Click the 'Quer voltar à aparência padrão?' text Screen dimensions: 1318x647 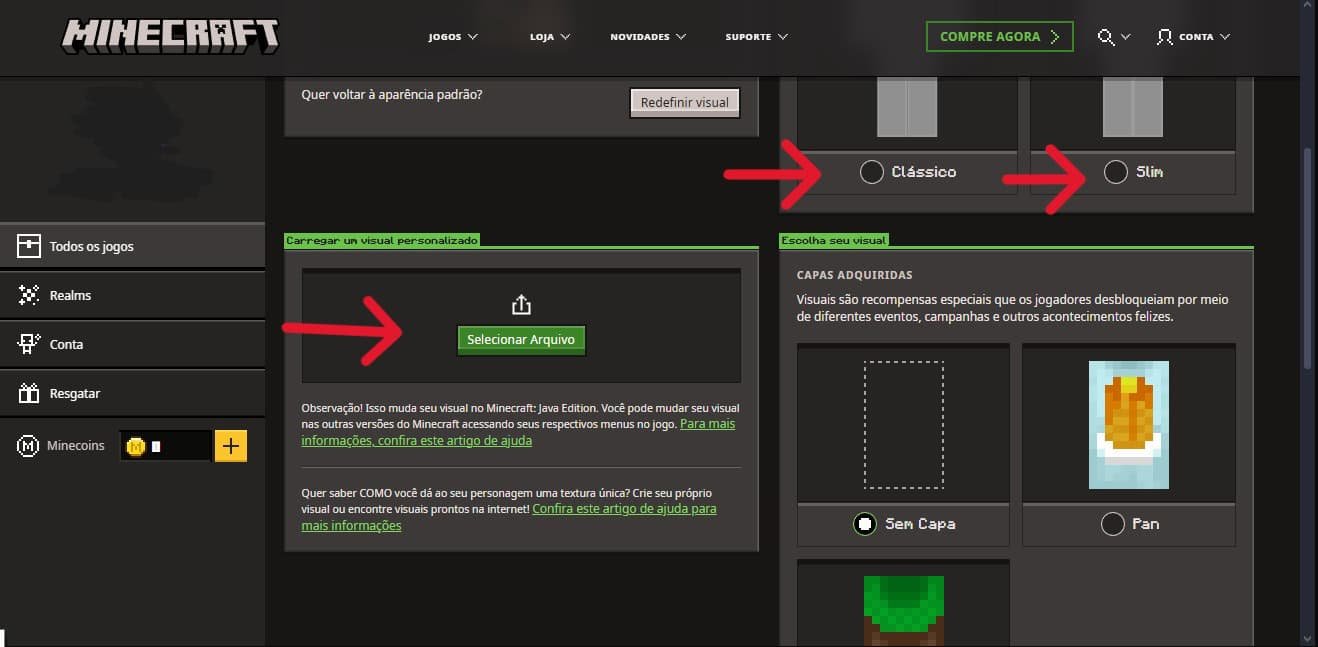[x=392, y=95]
